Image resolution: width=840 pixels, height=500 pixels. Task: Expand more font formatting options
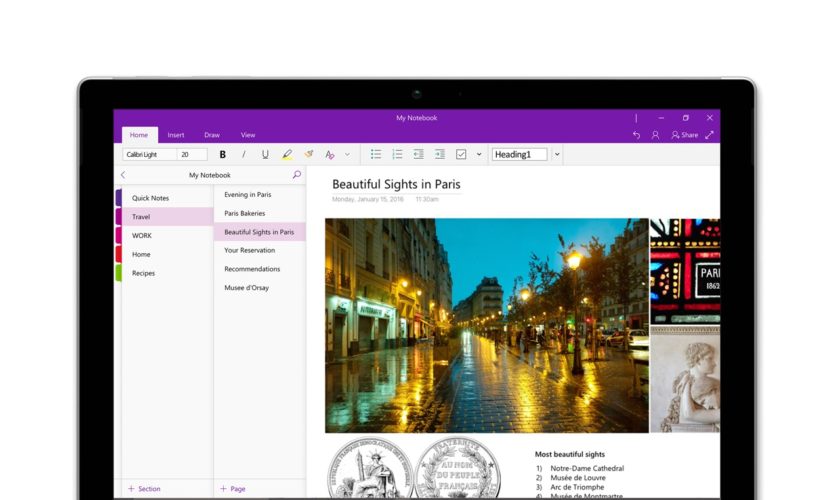pyautogui.click(x=347, y=155)
